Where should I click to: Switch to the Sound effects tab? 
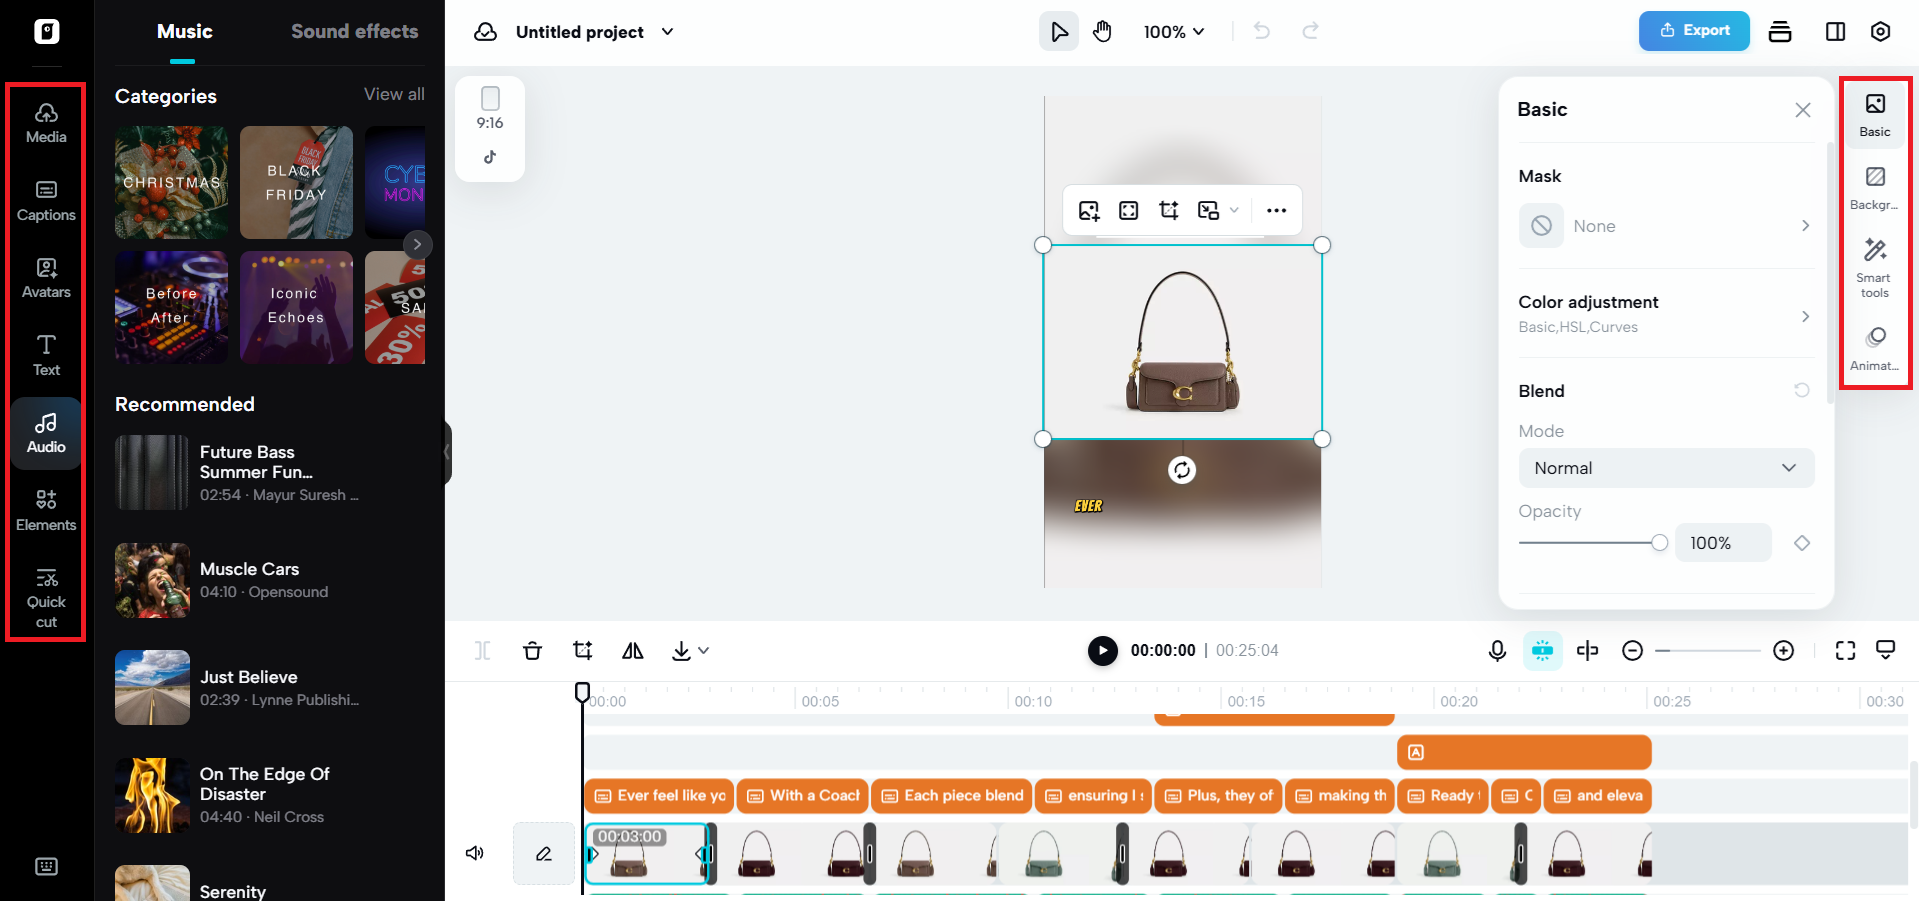[x=354, y=32]
